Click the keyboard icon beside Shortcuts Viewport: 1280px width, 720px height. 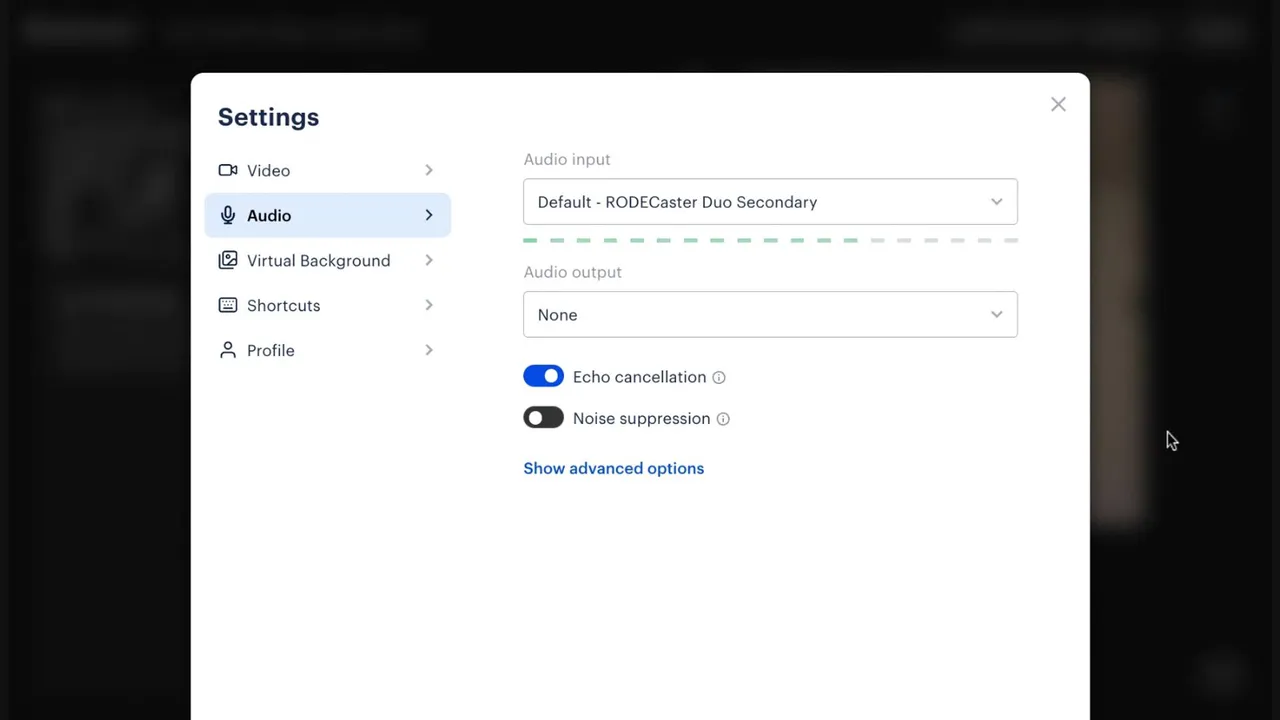tap(228, 305)
